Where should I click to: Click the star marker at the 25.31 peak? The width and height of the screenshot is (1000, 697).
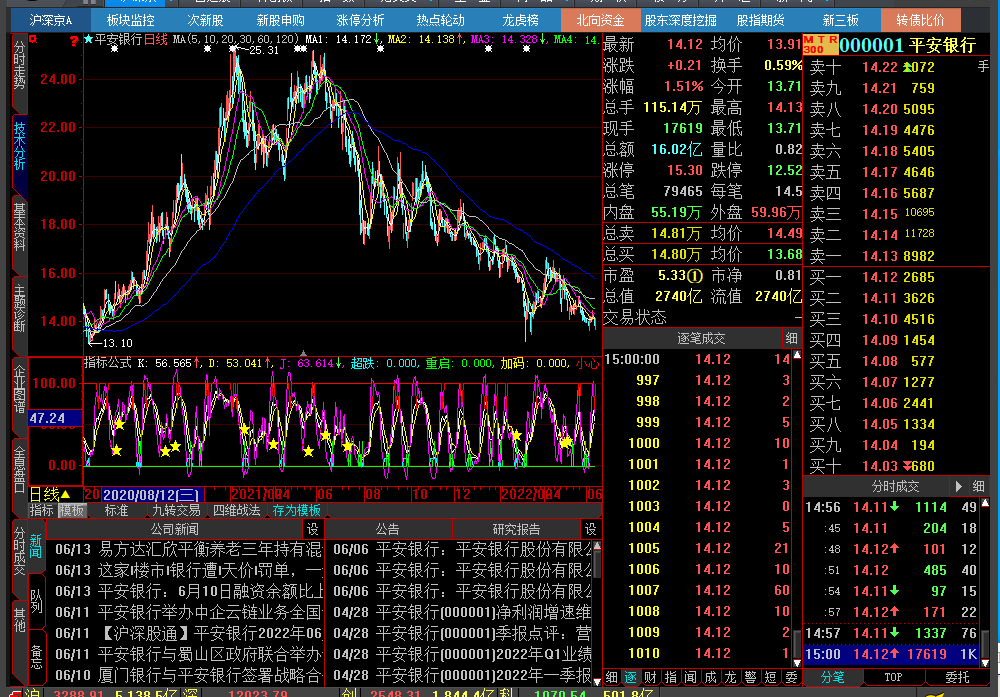pyautogui.click(x=234, y=48)
